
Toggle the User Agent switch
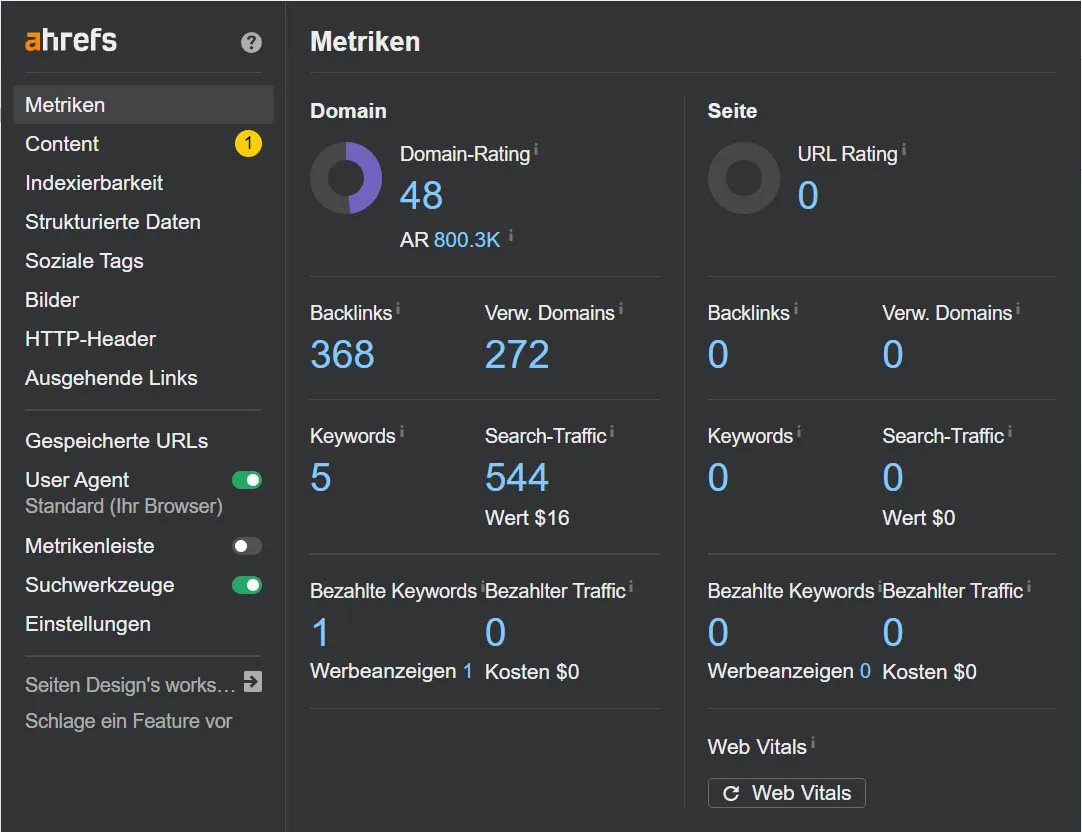(x=247, y=480)
